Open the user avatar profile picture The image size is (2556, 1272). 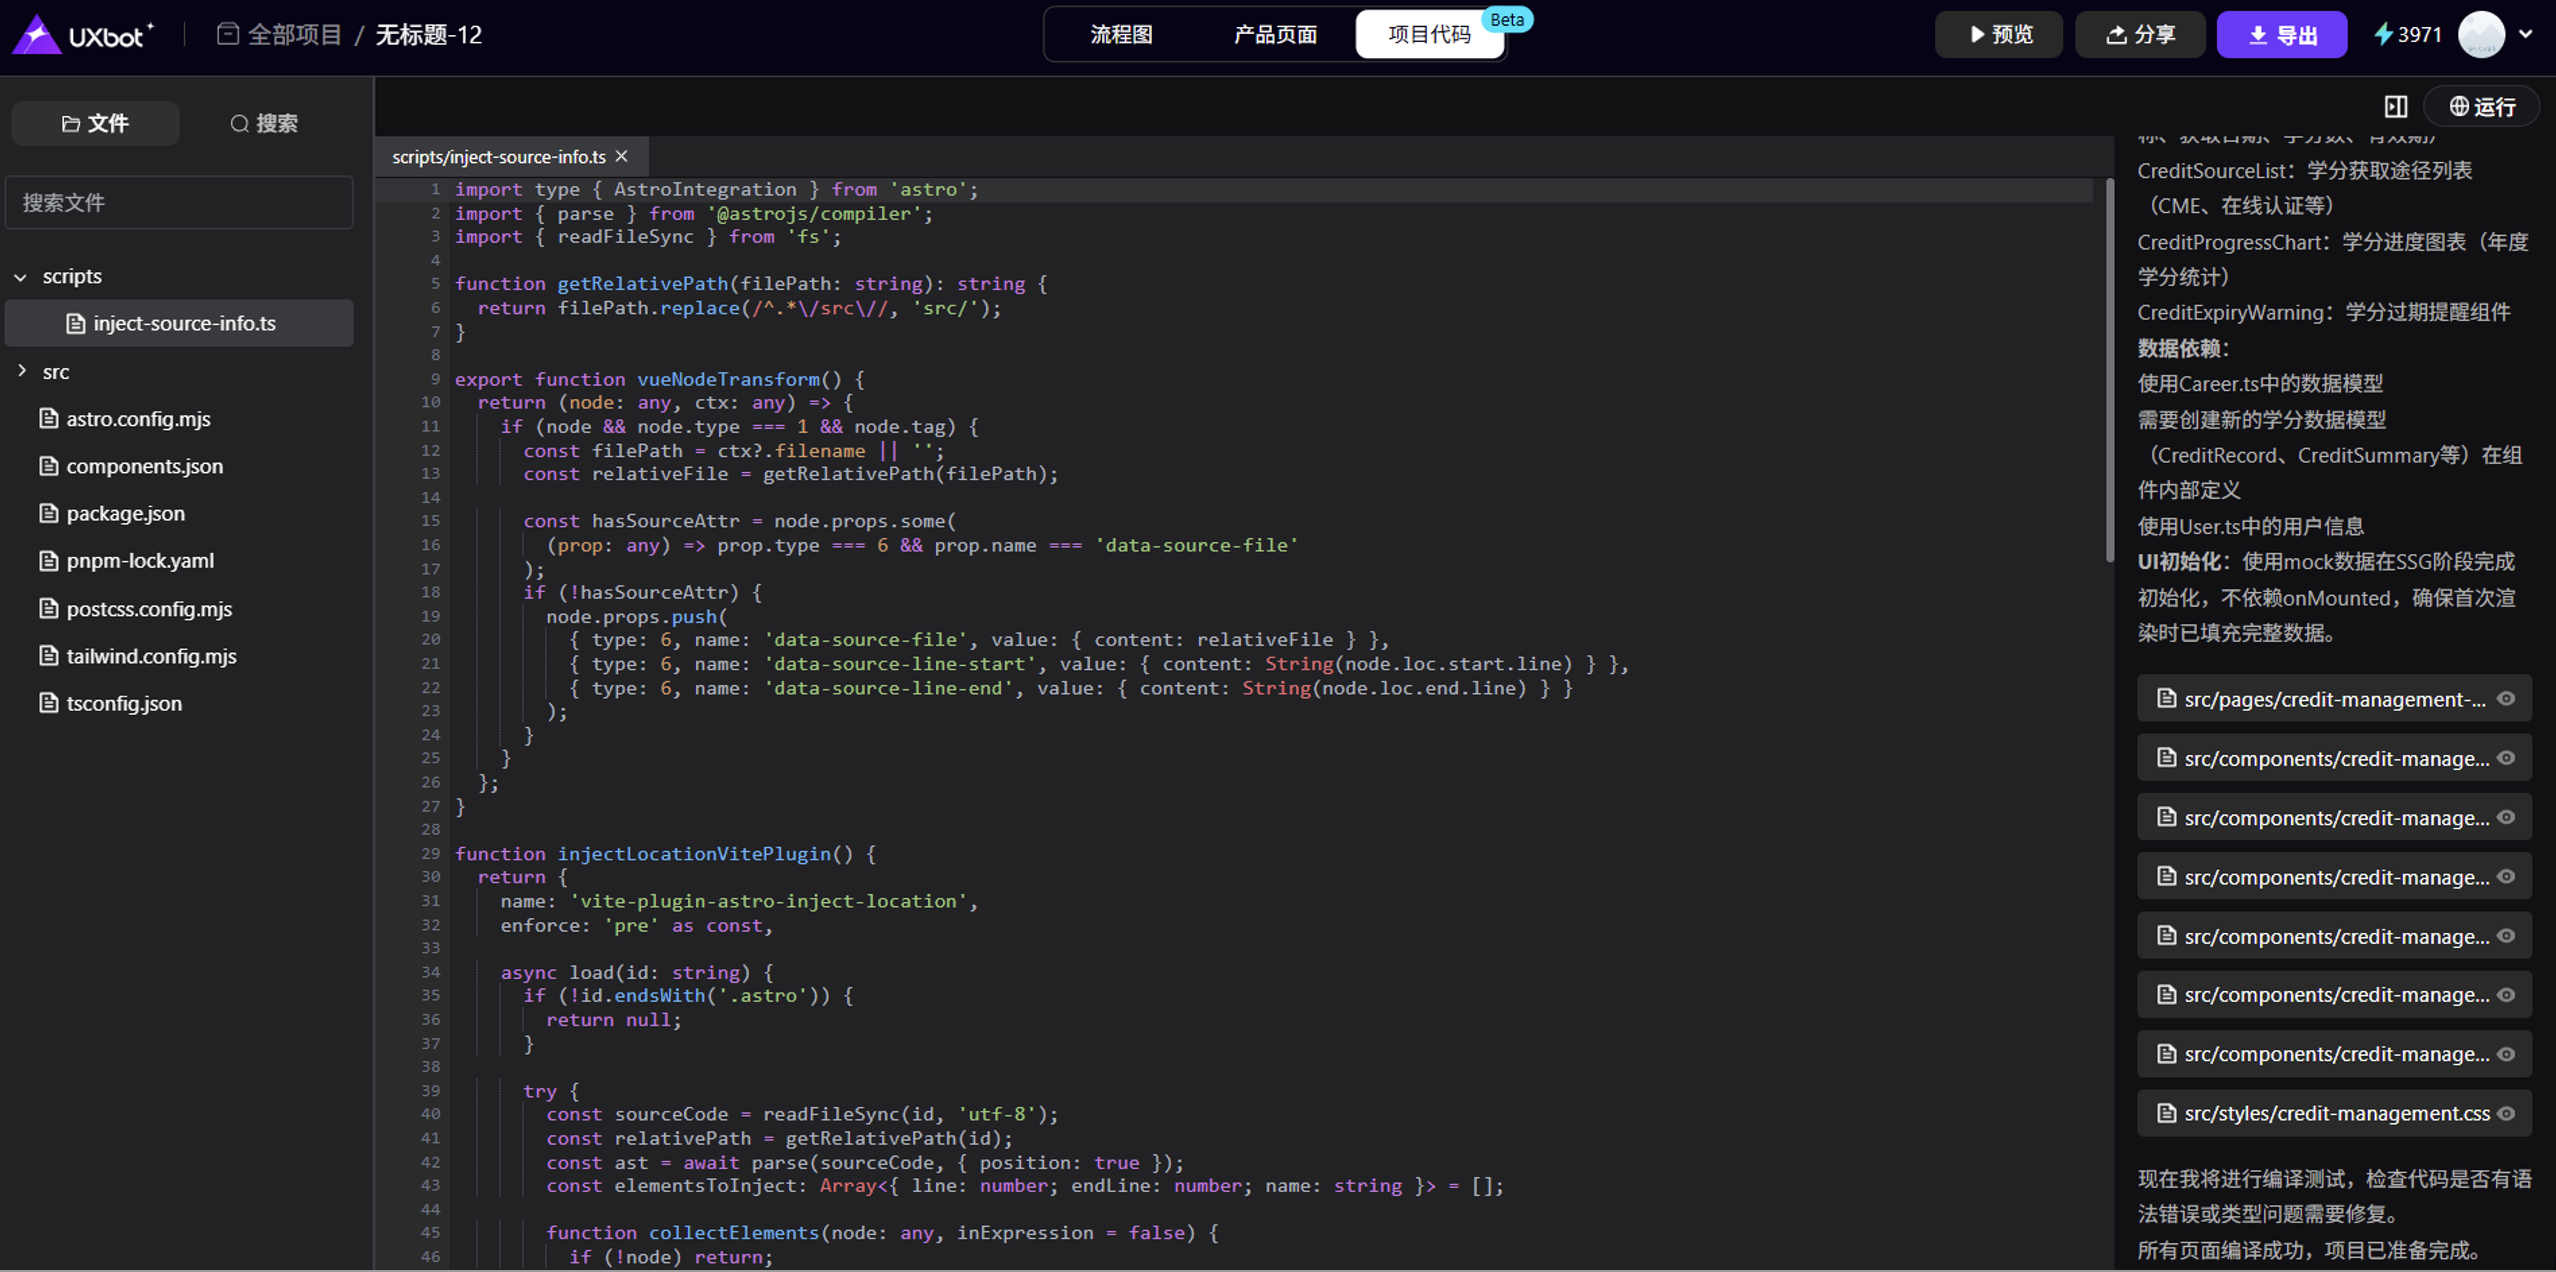click(x=2481, y=34)
